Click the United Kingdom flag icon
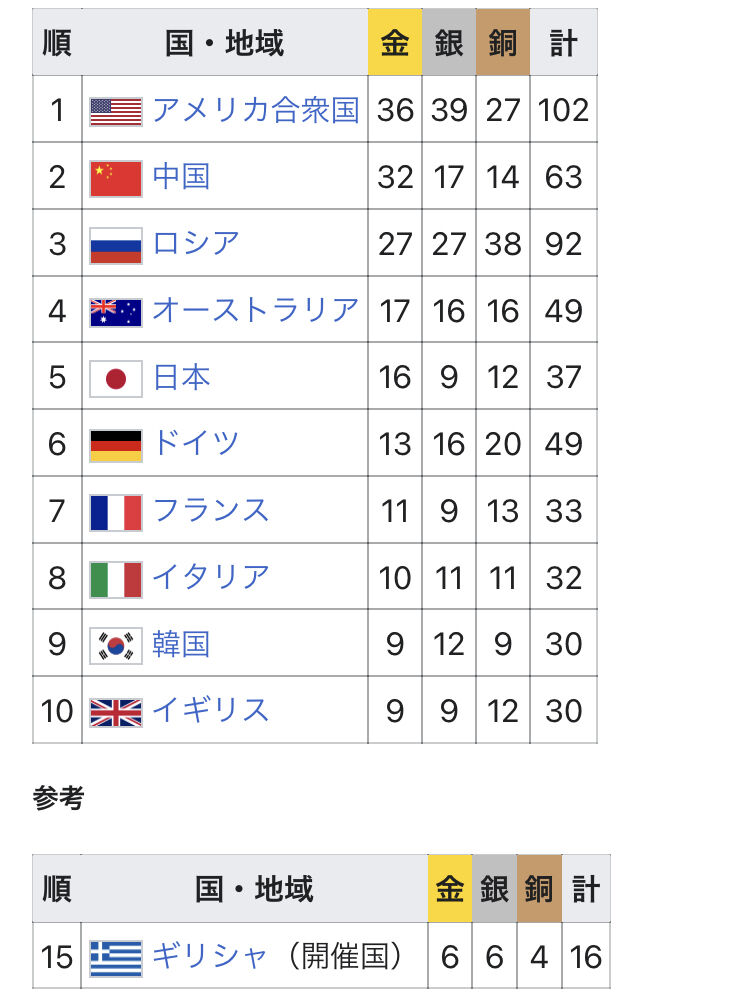Screen dimensions: 750x1005 115,712
